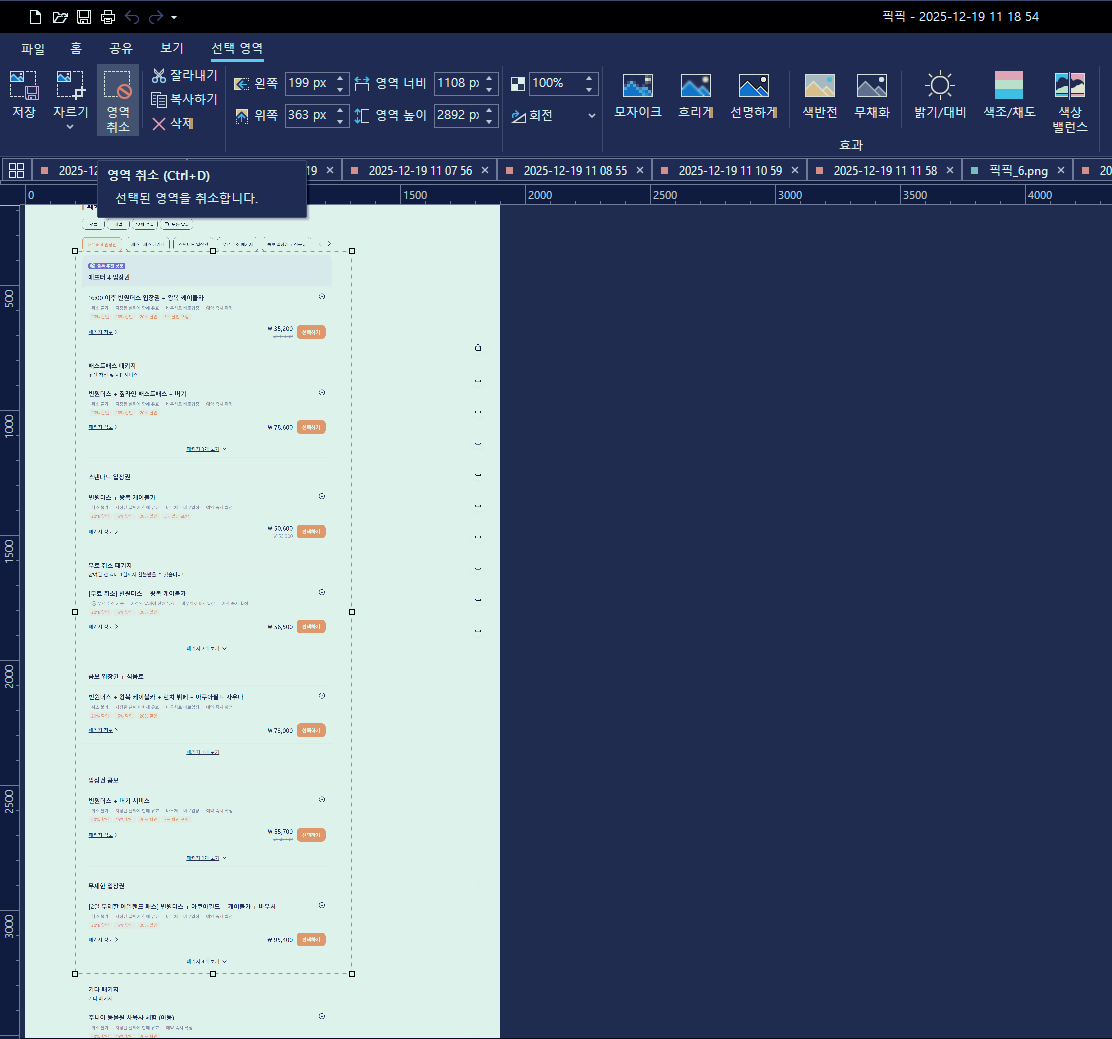Click the 자르기 crop icon
The height and width of the screenshot is (1039, 1112).
[70, 87]
